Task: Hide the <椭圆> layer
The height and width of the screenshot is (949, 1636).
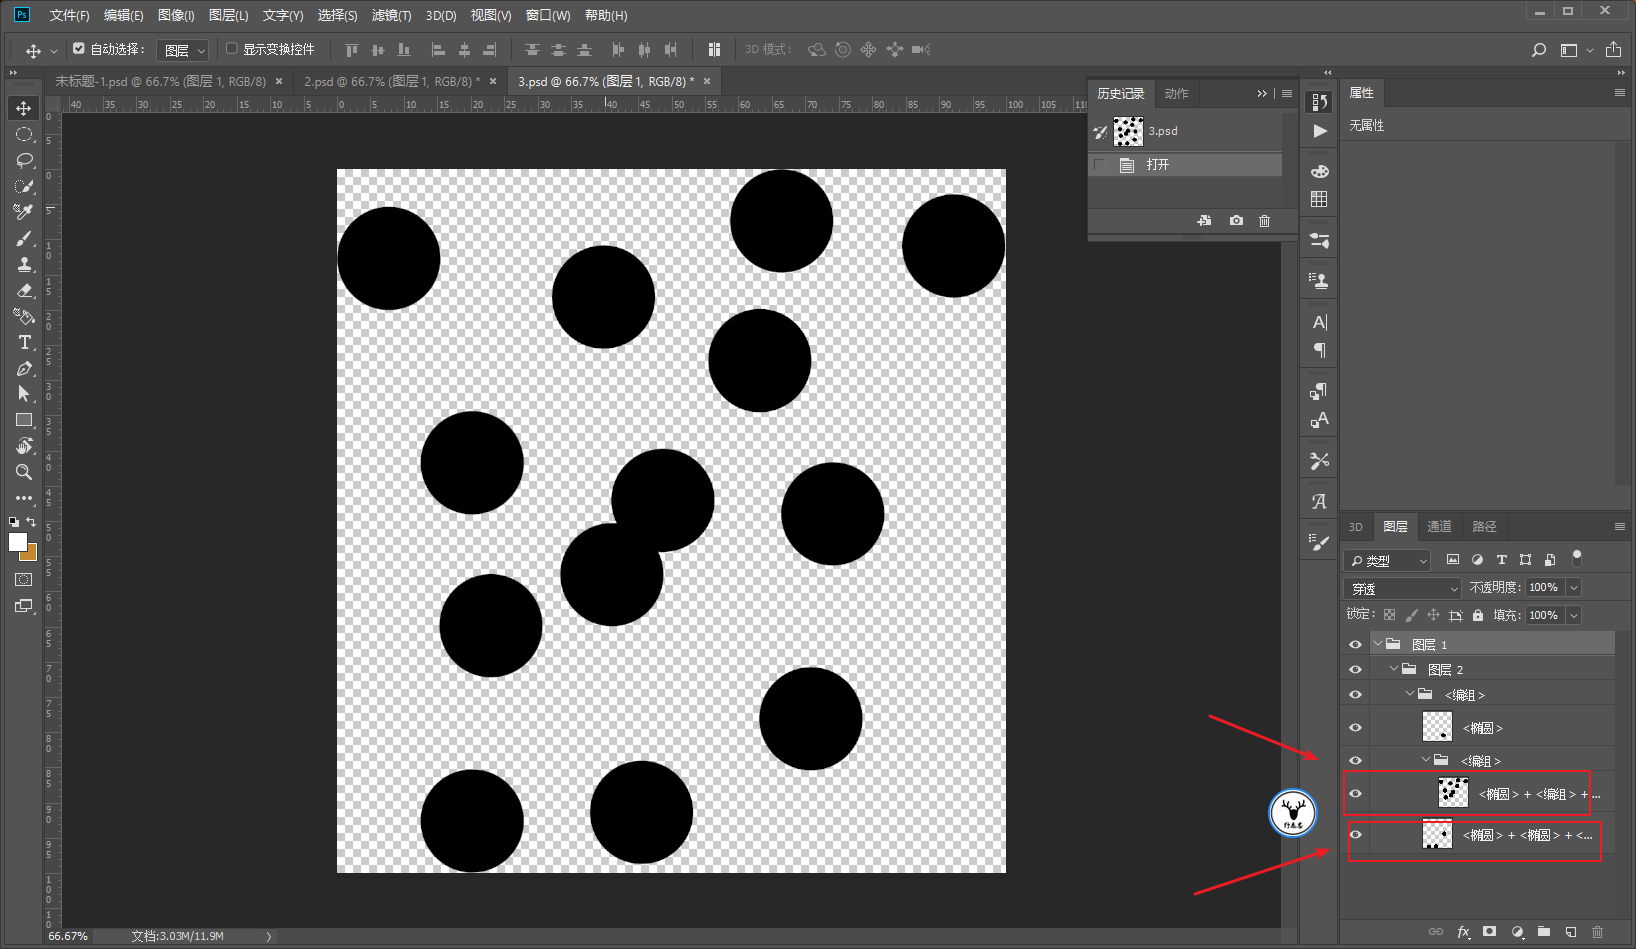Action: click(x=1355, y=727)
